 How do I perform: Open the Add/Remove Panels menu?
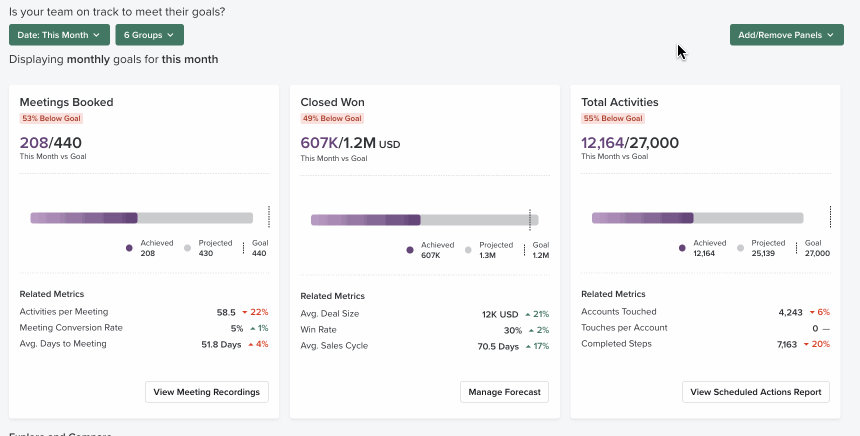click(786, 35)
